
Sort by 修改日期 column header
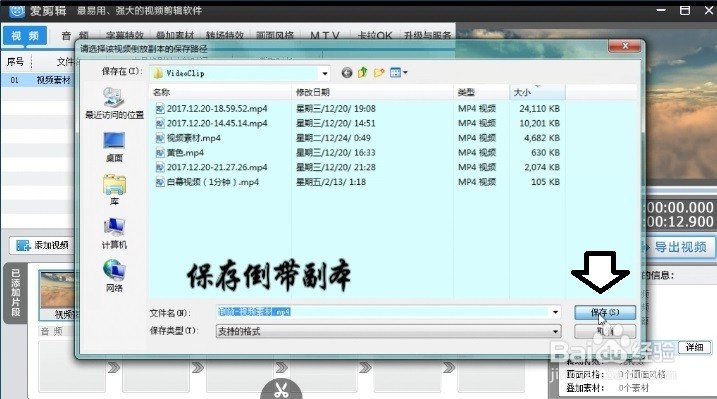[372, 92]
